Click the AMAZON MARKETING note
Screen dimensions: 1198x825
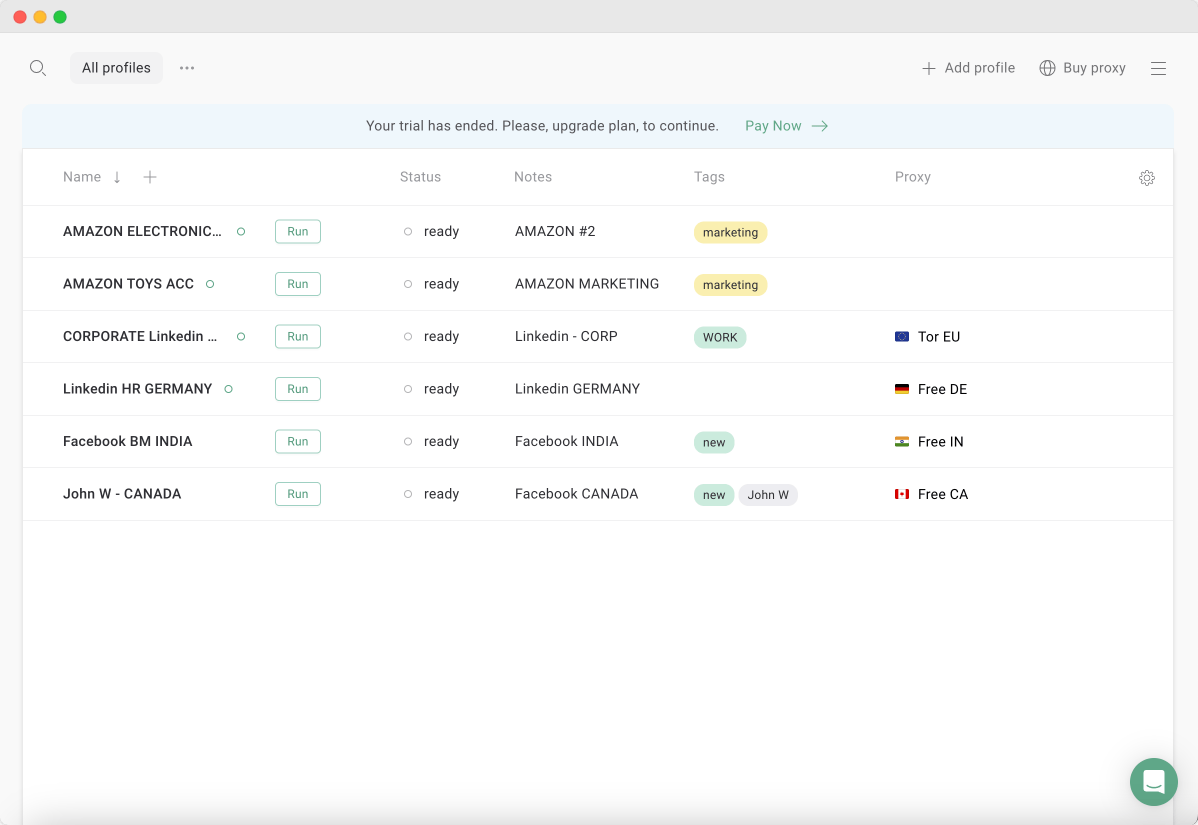[587, 284]
